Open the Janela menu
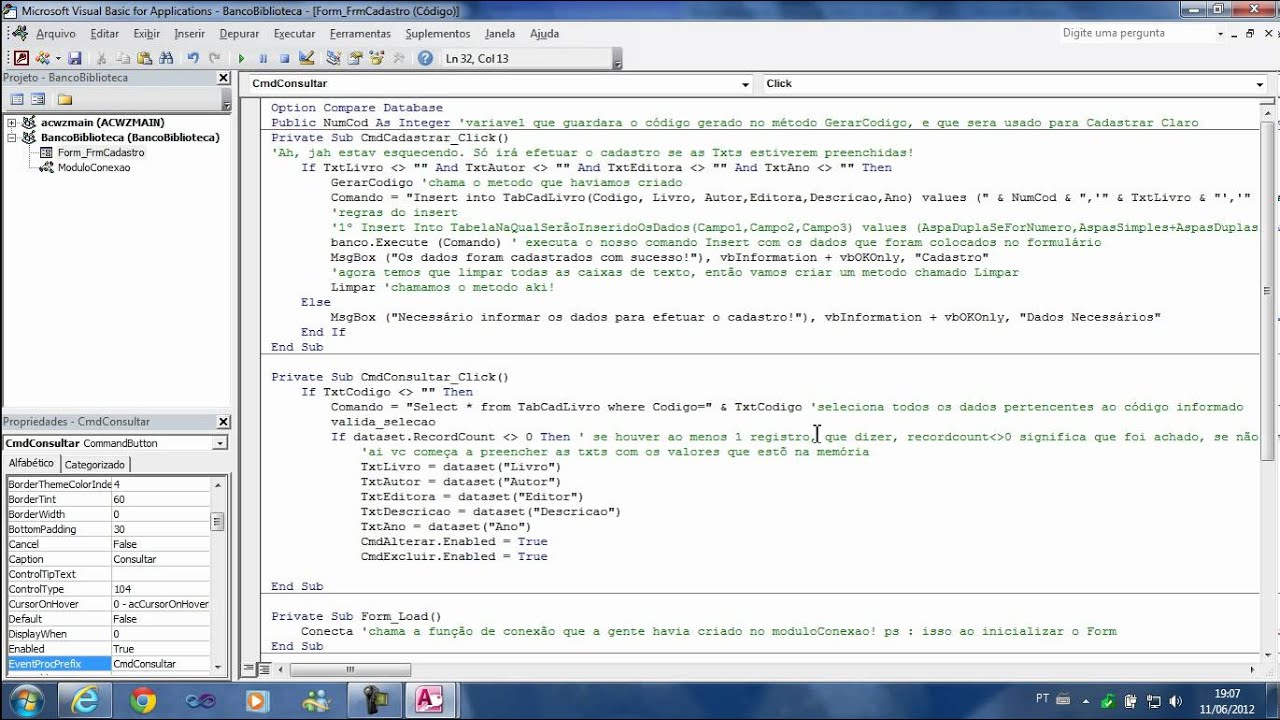1280x720 pixels. click(499, 33)
